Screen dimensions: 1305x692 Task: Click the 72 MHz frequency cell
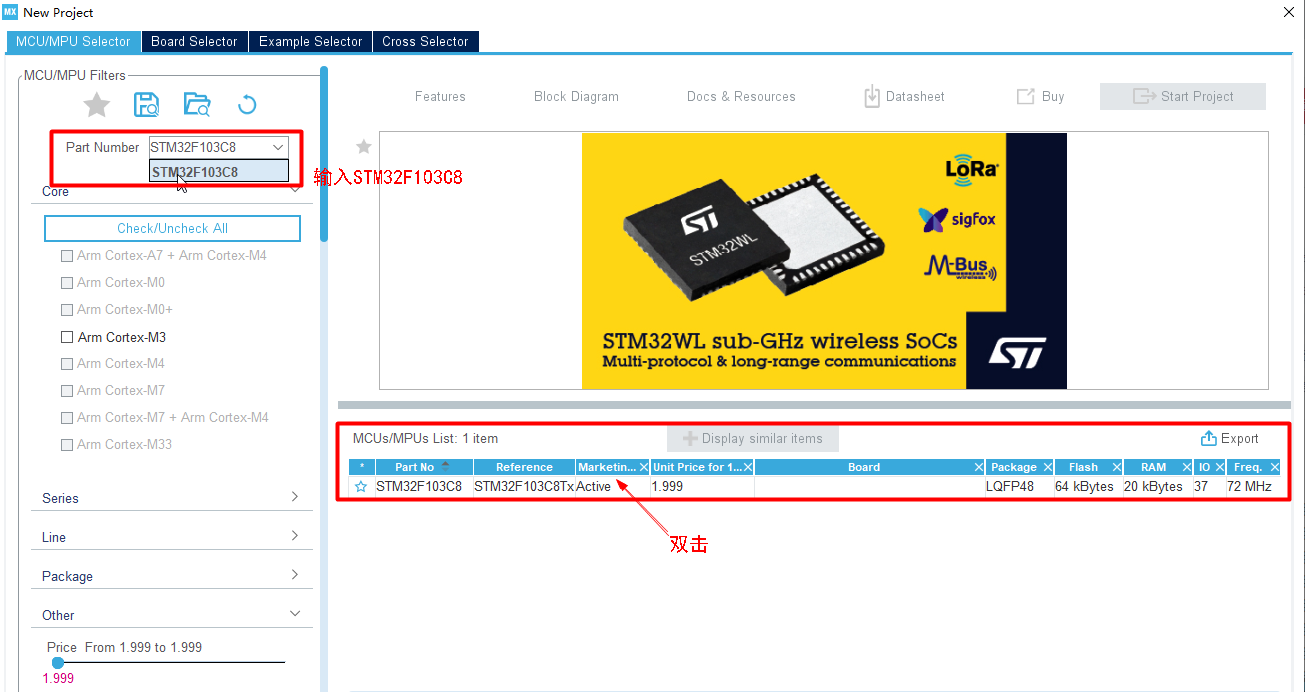tap(1254, 487)
